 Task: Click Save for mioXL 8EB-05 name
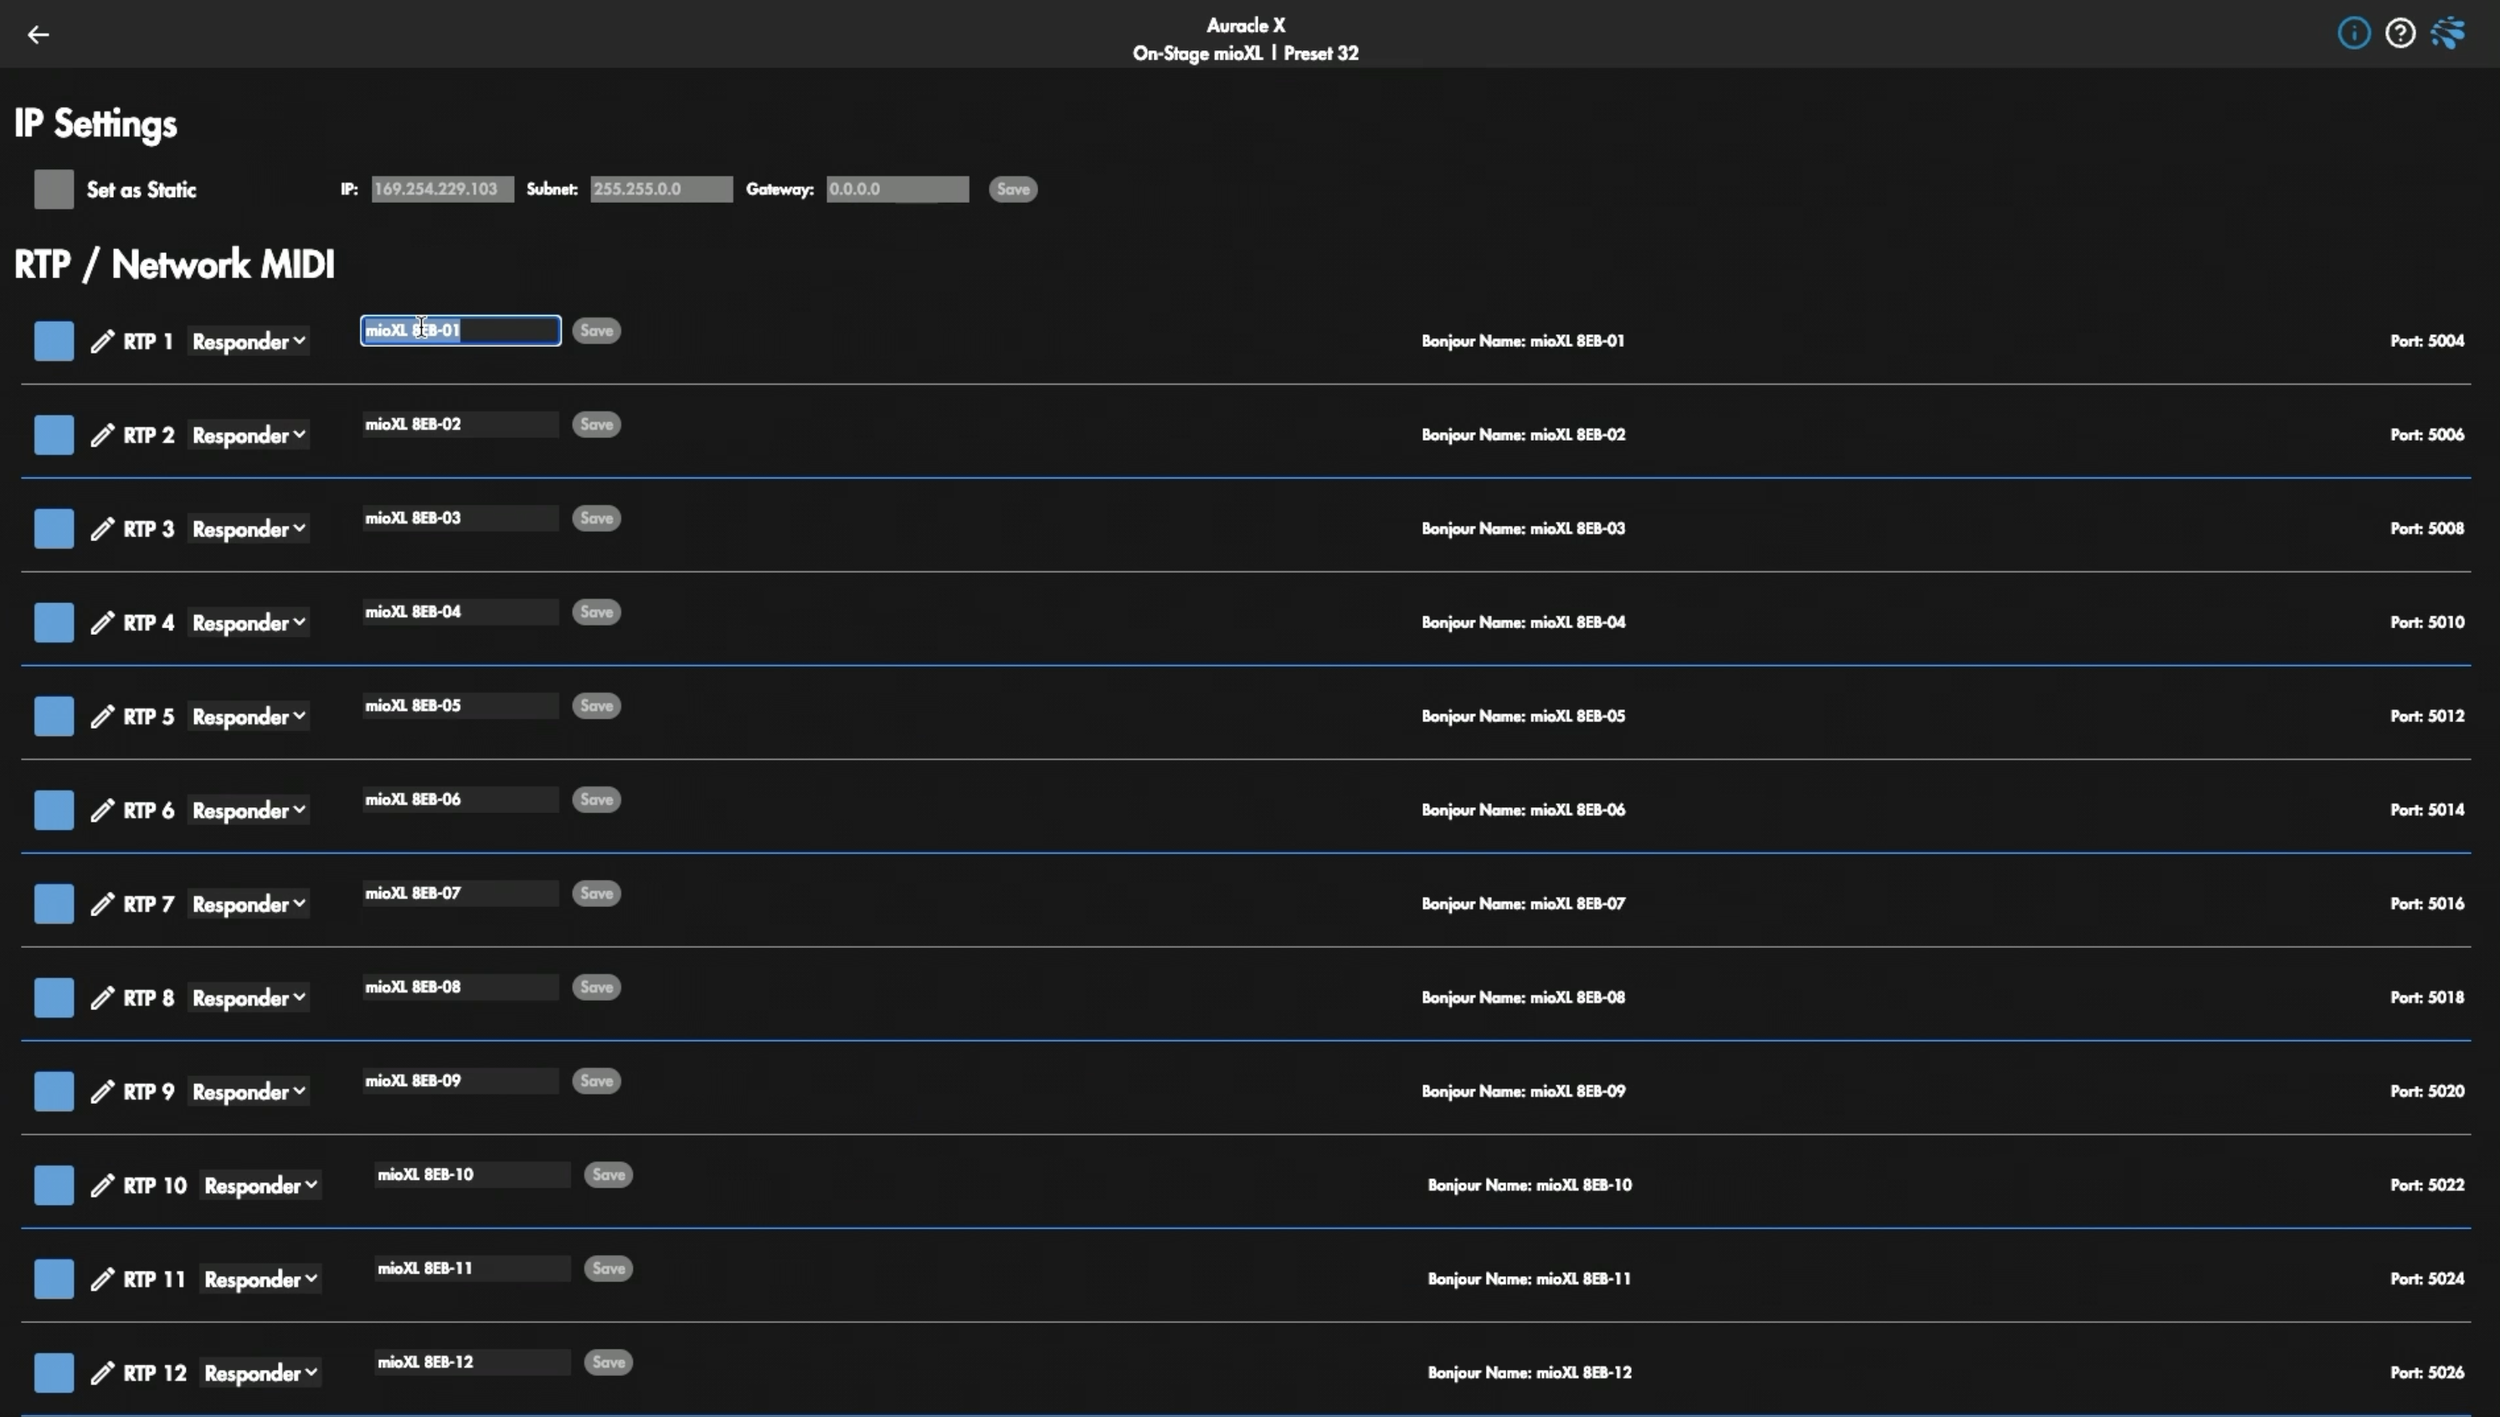pyautogui.click(x=596, y=706)
